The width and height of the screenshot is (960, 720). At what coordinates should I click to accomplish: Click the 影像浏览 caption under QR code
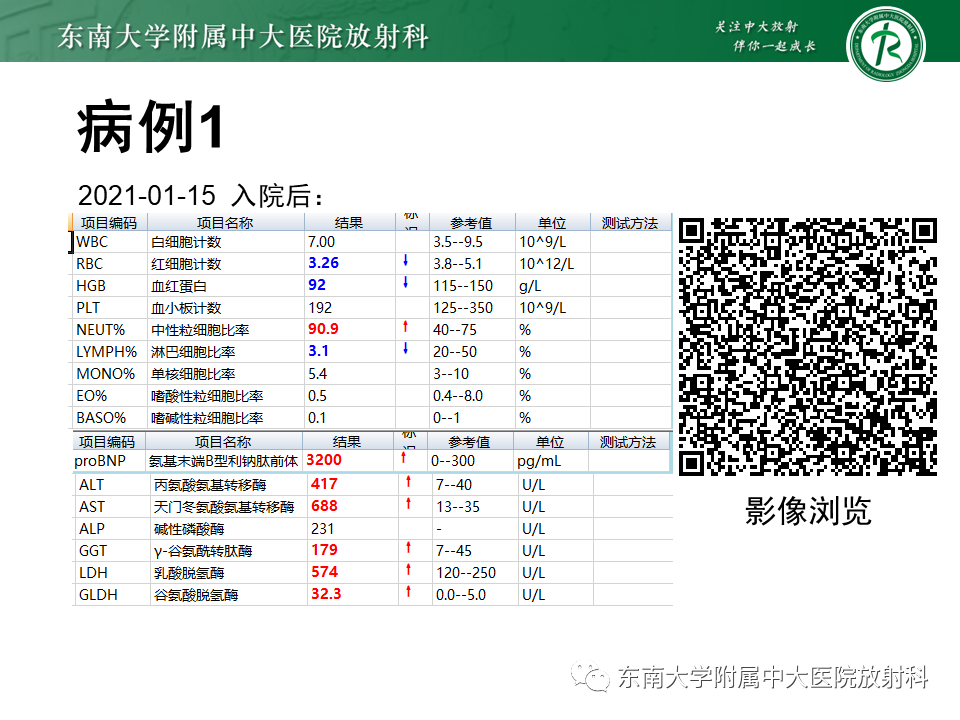point(808,511)
